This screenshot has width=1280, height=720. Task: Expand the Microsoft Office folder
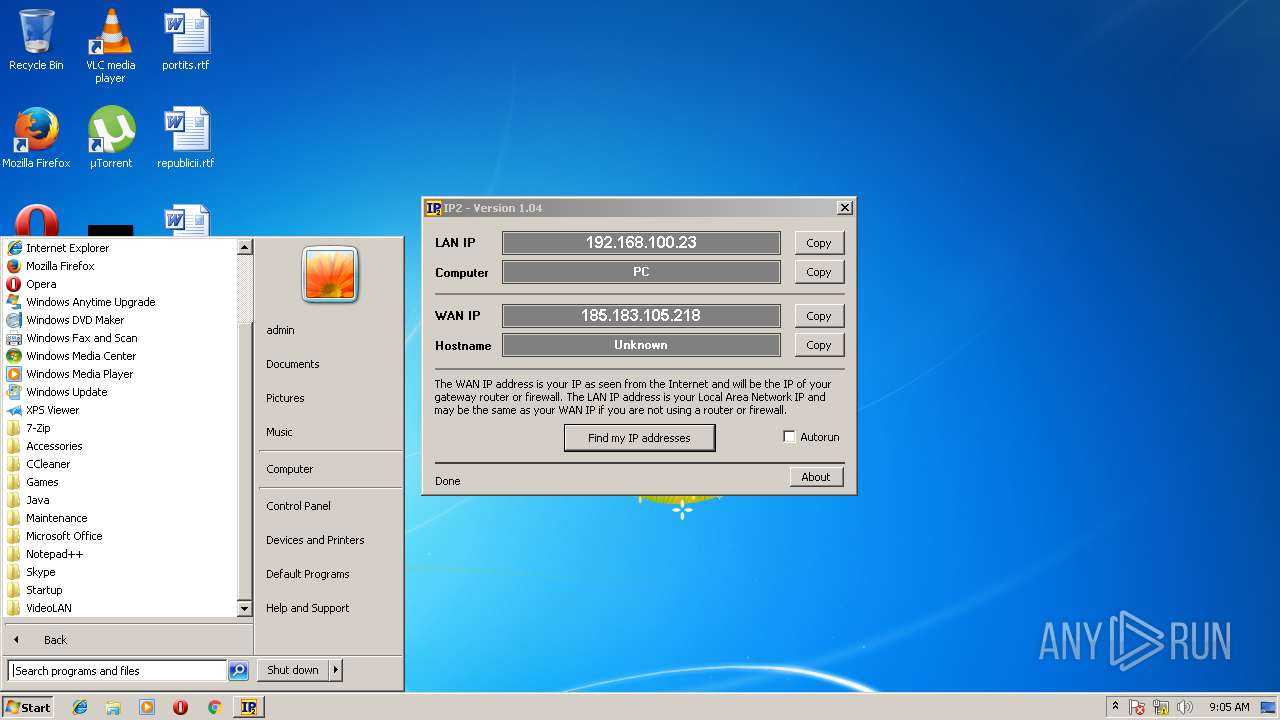coord(64,536)
